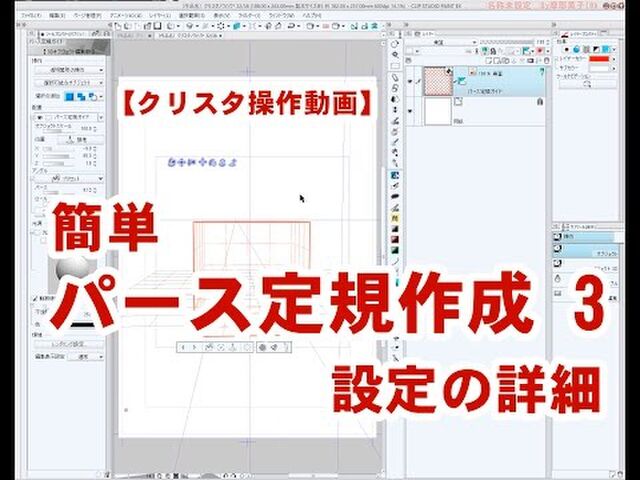Click the camera rotate icon in the blue manipulator row
Screen dimensions: 640x480
pyautogui.click(x=171, y=162)
